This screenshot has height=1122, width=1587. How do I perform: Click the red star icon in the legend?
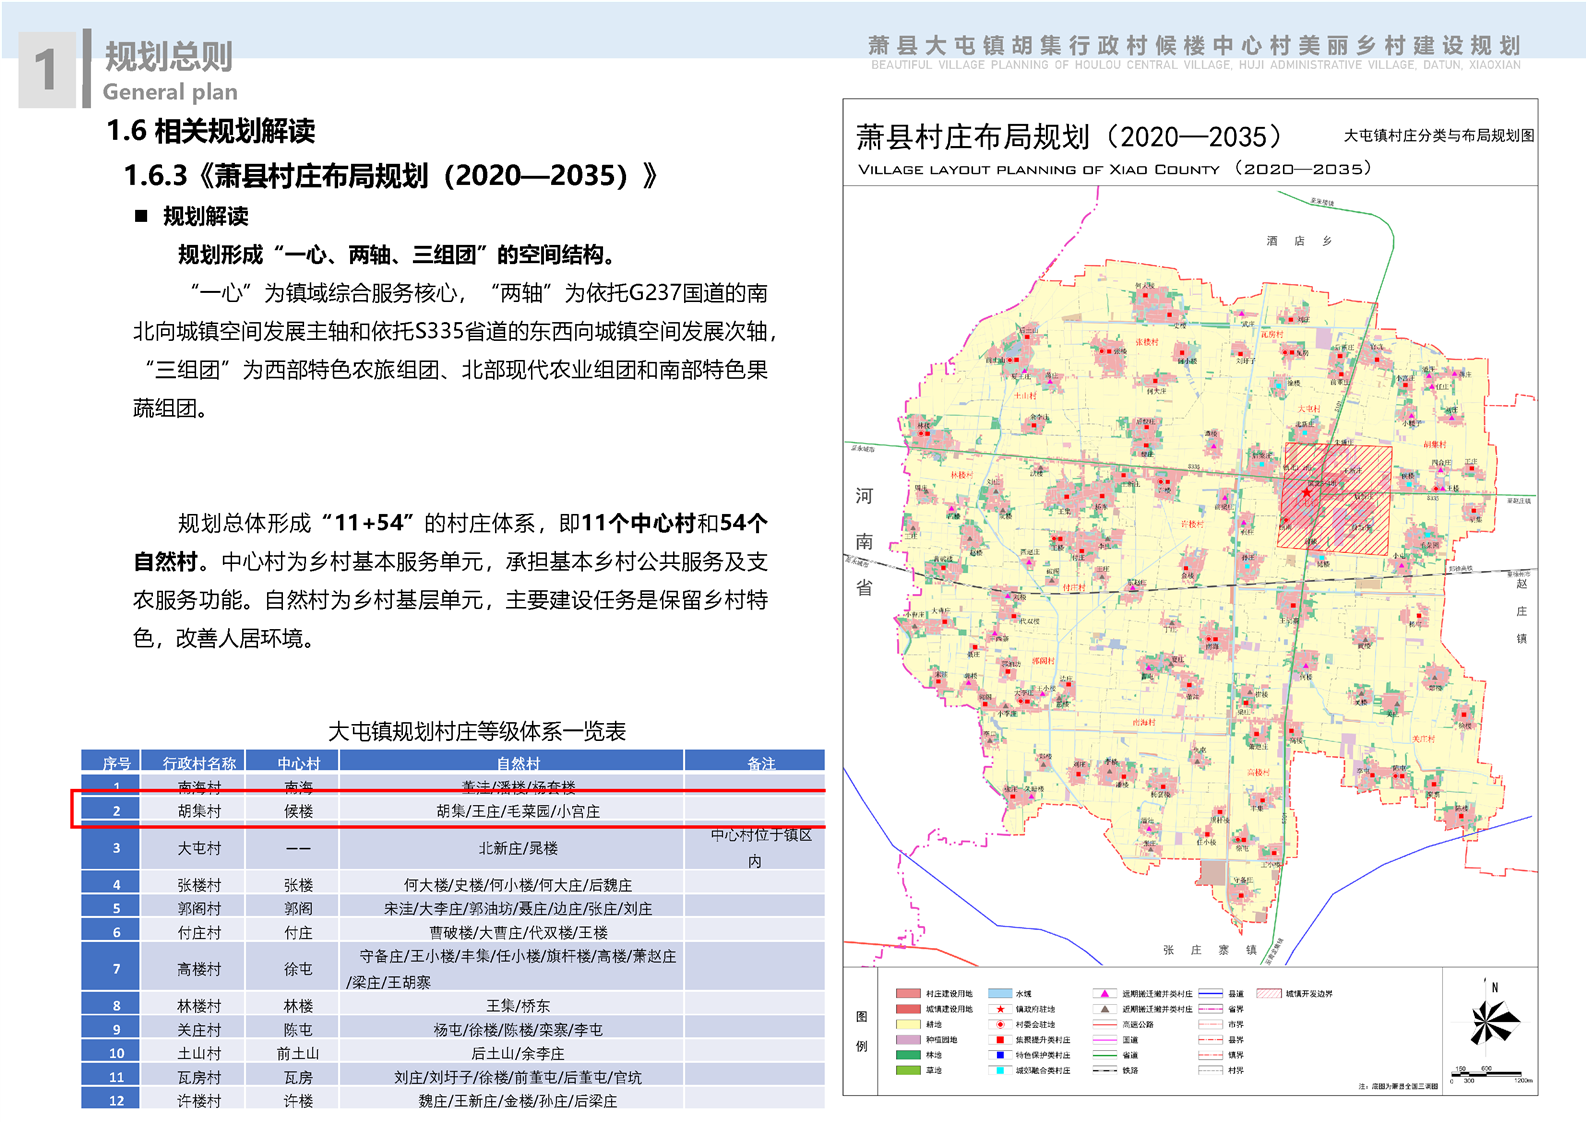[x=1000, y=1009]
